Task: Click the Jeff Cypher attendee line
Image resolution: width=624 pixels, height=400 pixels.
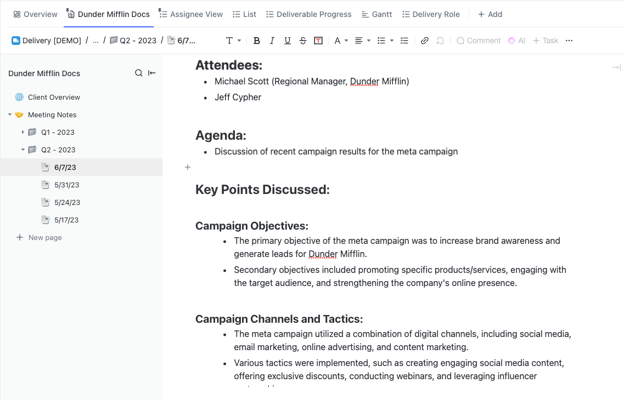Action: (238, 97)
